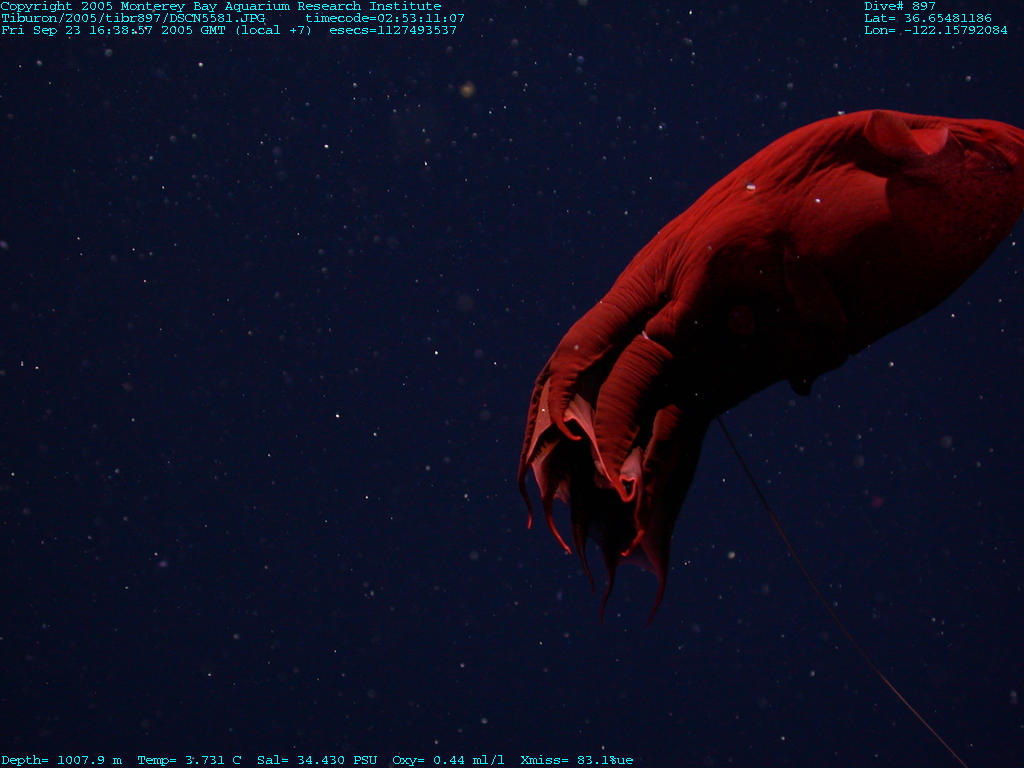Click the Temp= 3.731 C reading

[x=189, y=760]
